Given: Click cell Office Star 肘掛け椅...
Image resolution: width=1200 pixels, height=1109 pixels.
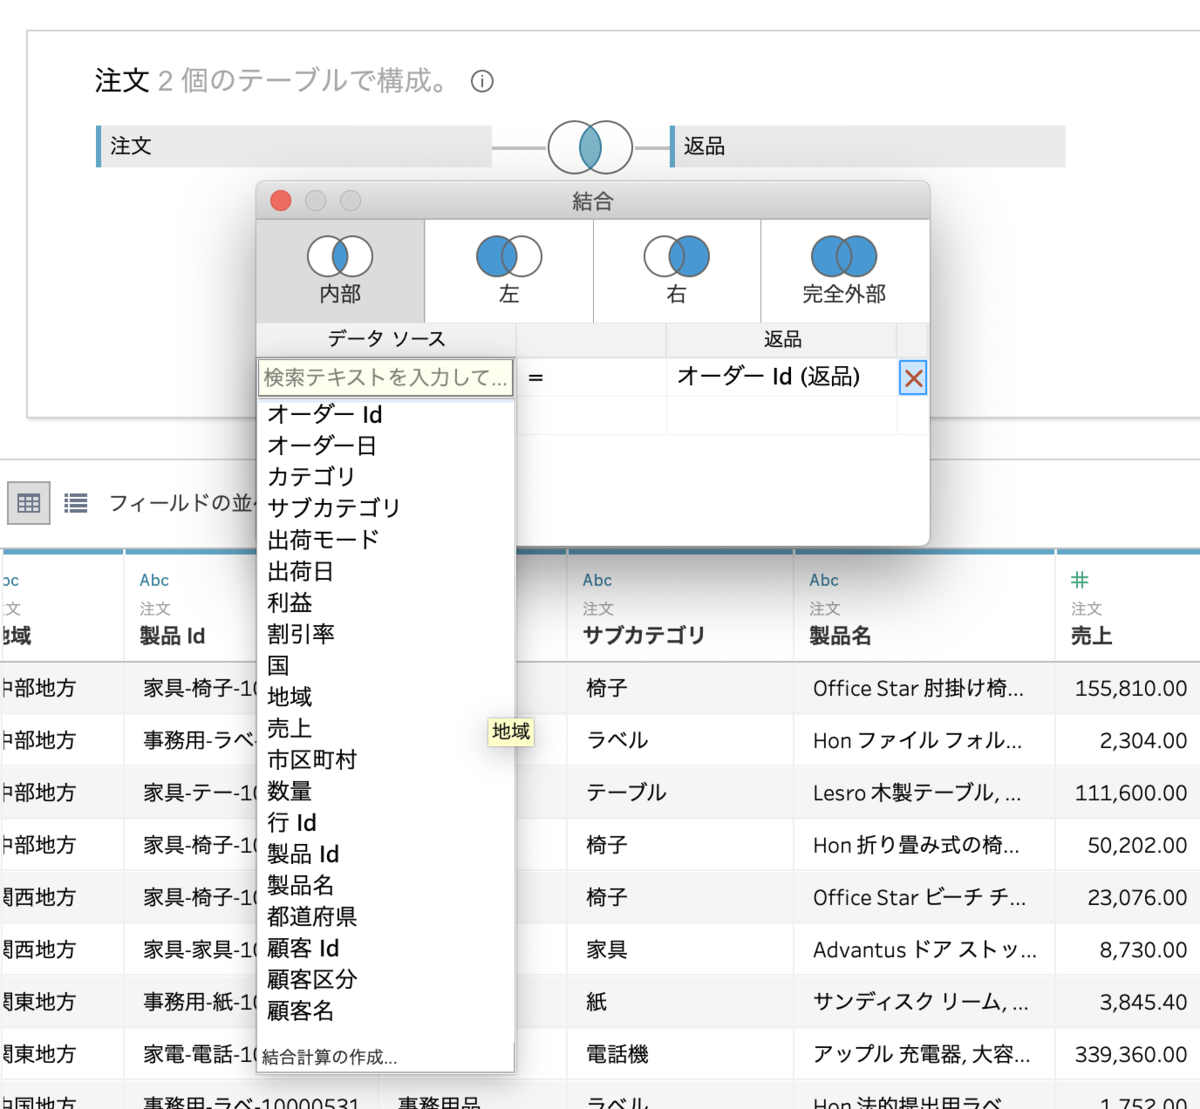Looking at the screenshot, I should (x=918, y=688).
